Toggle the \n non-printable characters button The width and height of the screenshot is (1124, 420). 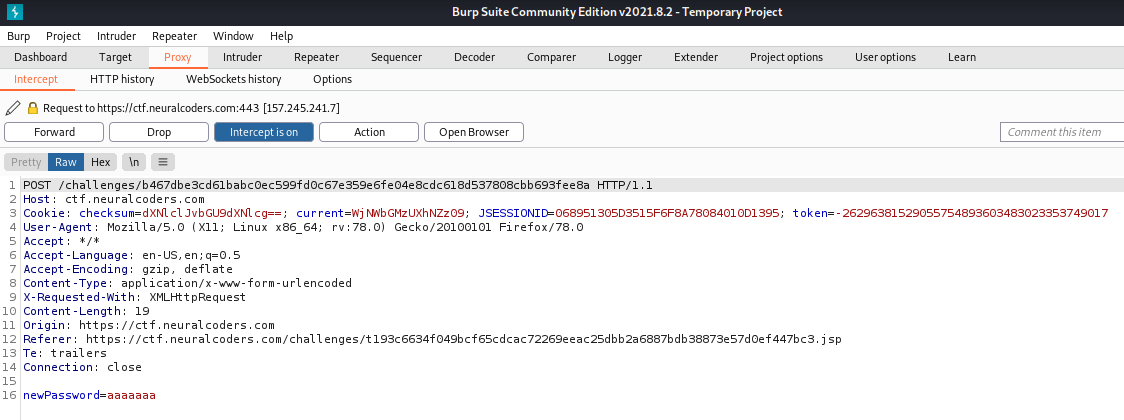pos(133,162)
